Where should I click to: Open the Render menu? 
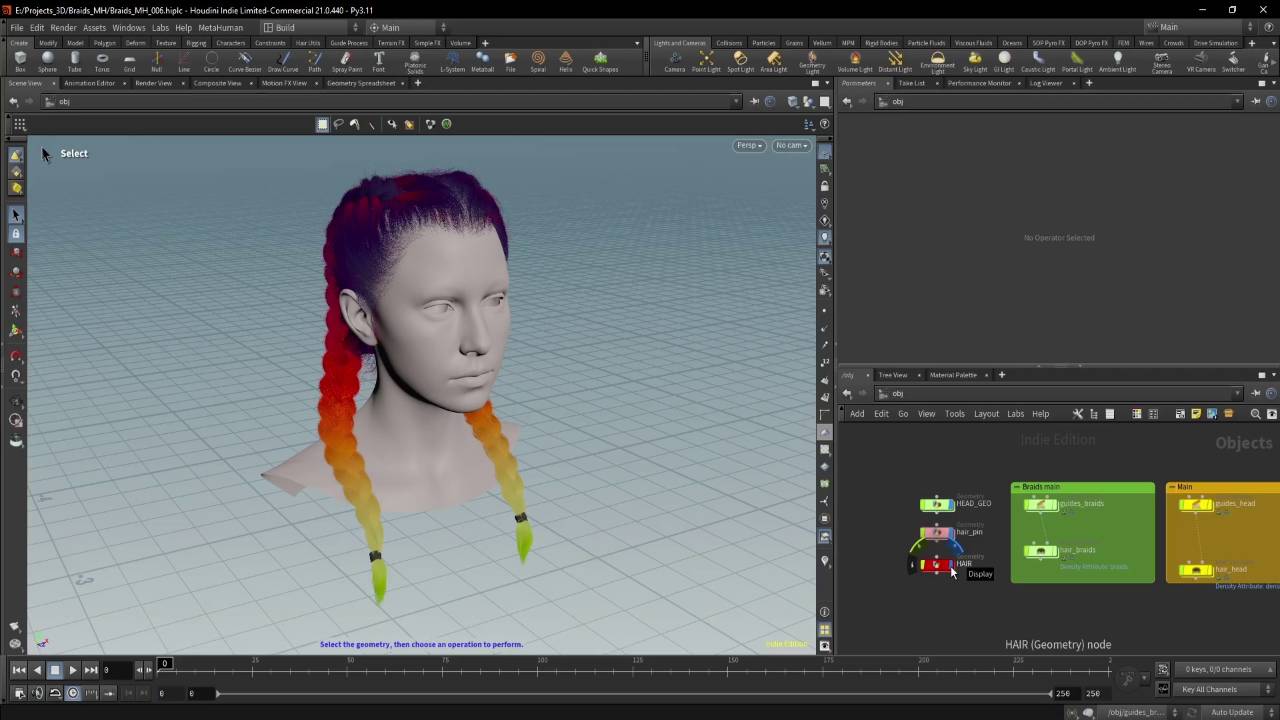point(63,28)
